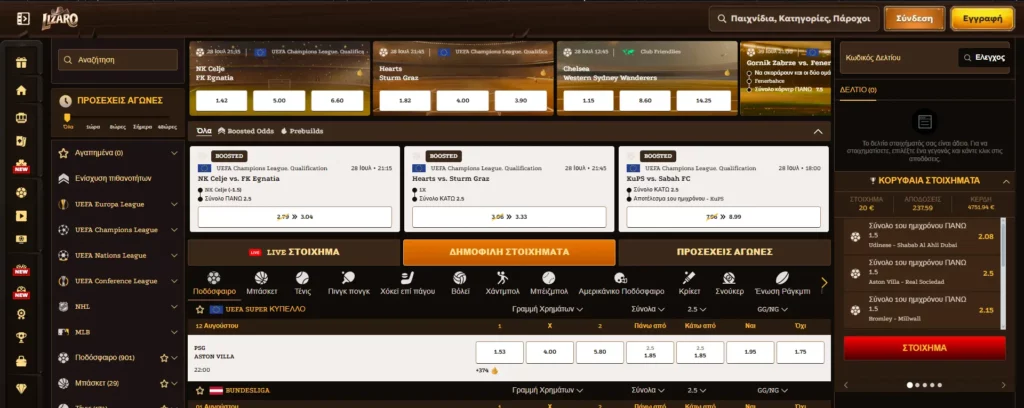Favorite the UEFA Super Κύπελλο league star
The width and height of the screenshot is (1024, 408).
200,309
